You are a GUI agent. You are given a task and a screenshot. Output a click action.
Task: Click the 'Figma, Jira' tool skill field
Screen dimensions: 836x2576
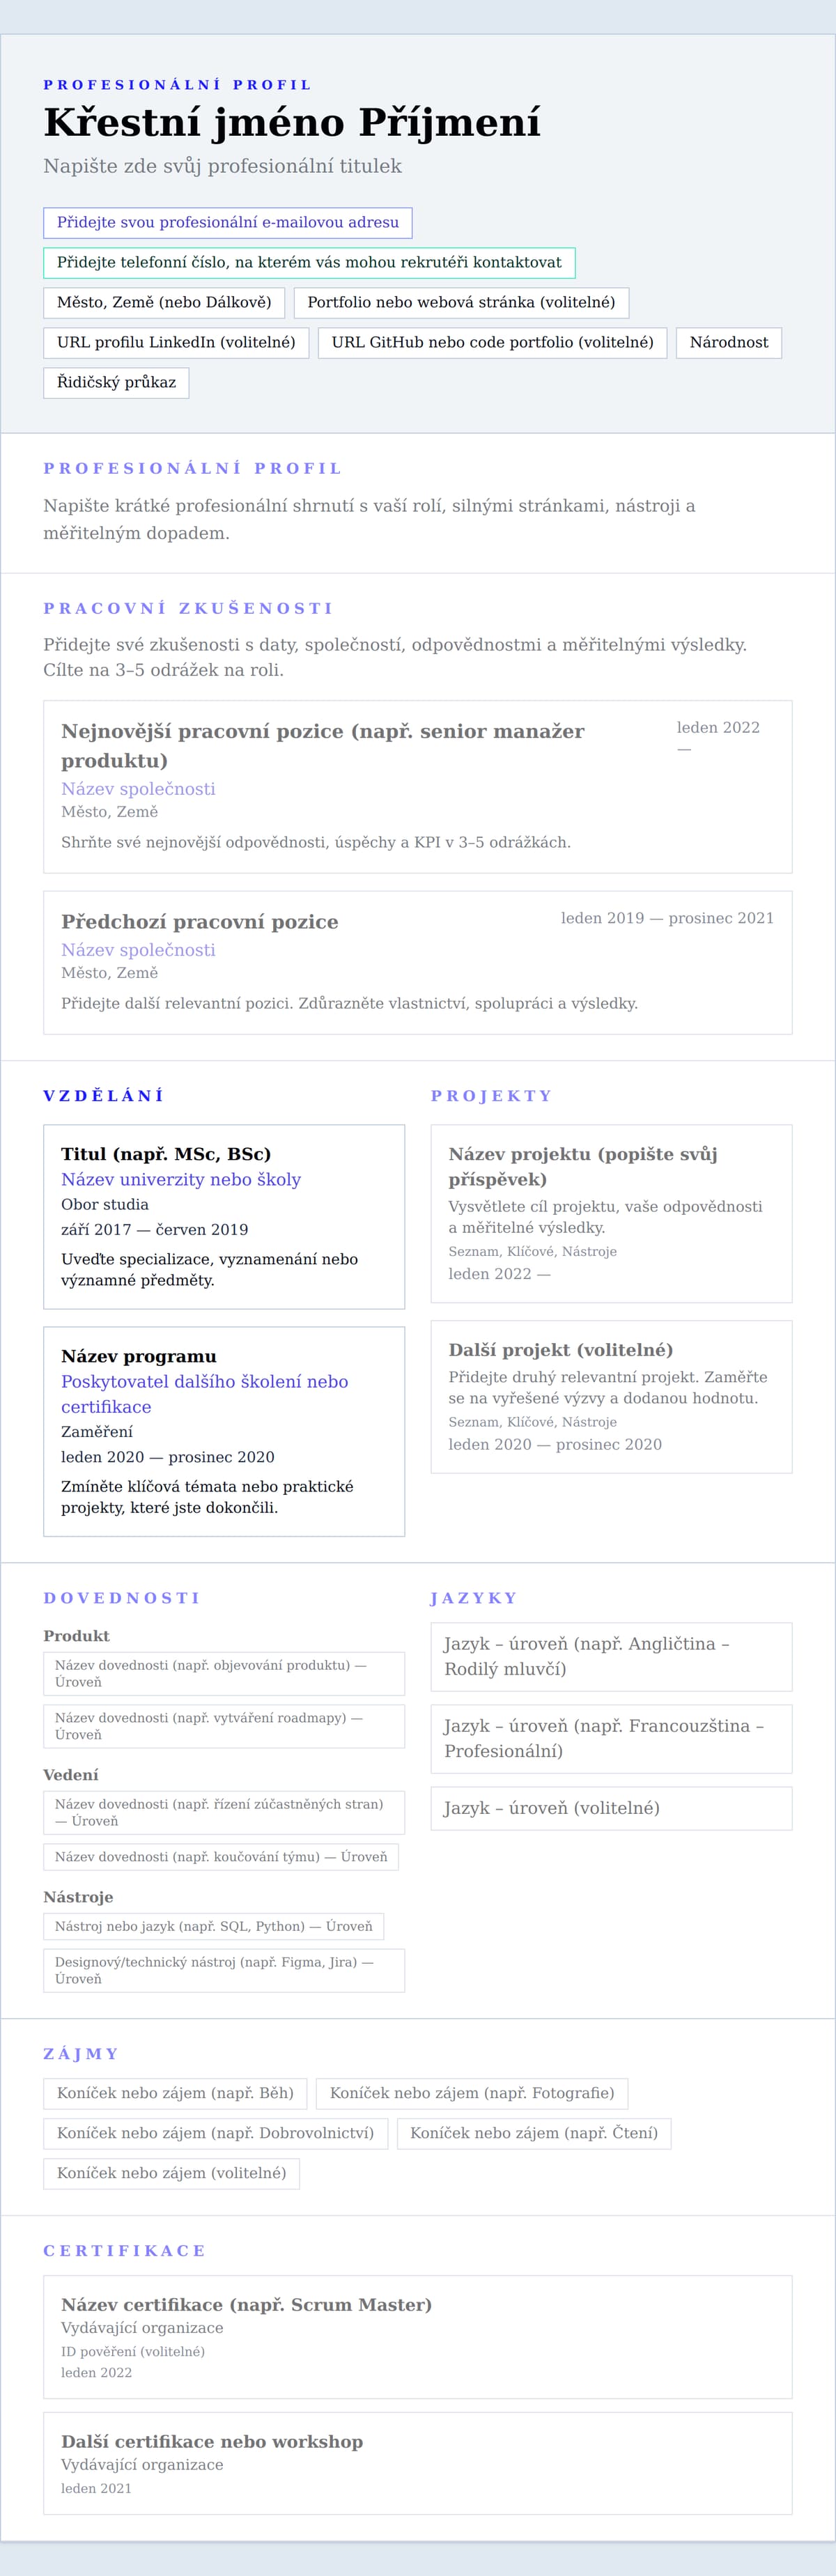coord(224,1970)
